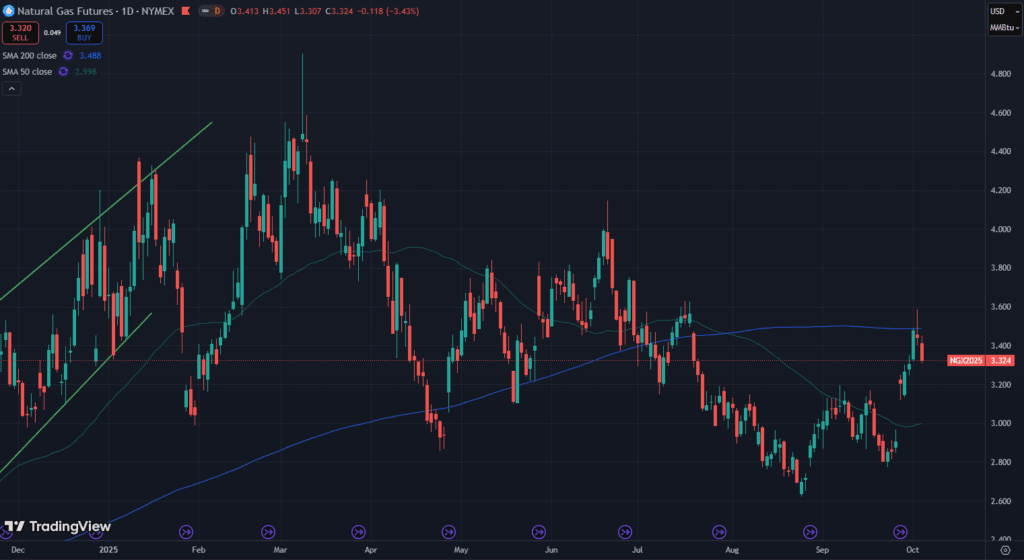The width and height of the screenshot is (1024, 560).
Task: Click the SMA 200 close indicator label
Action: point(28,56)
